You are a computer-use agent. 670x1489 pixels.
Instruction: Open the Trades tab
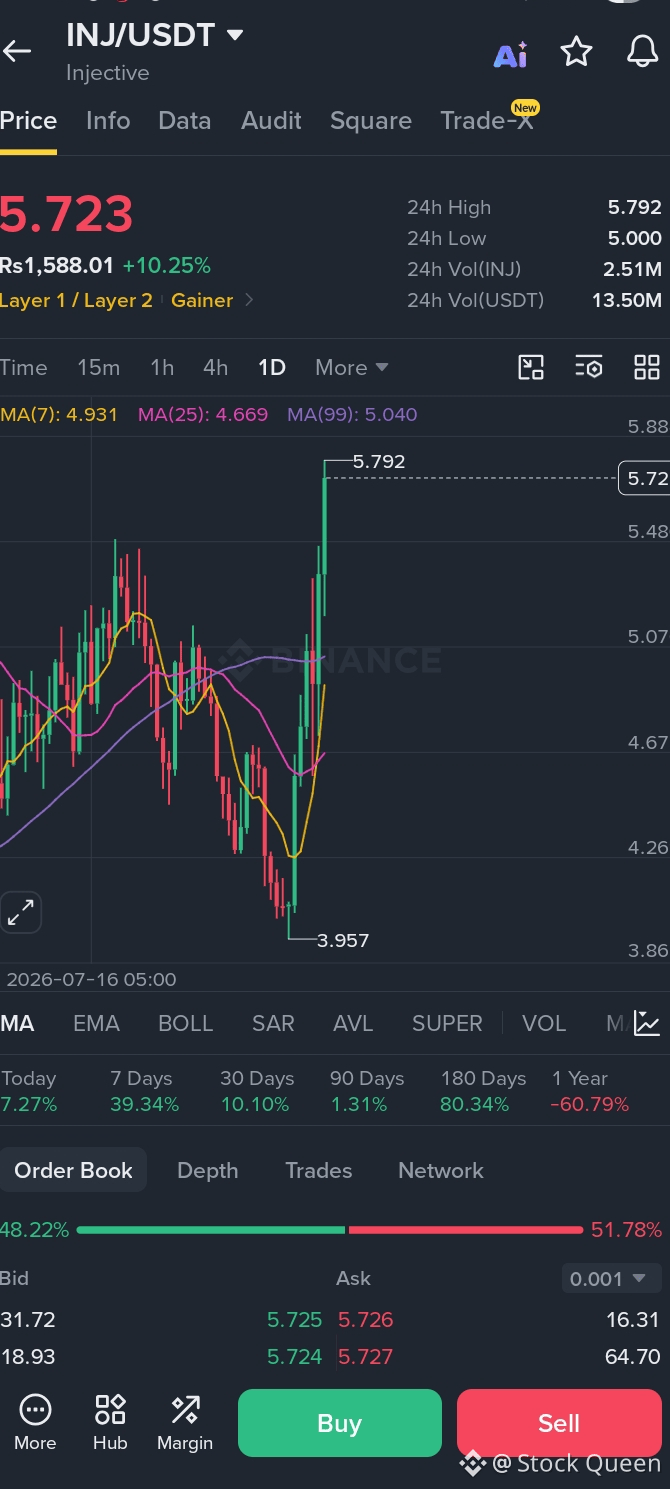point(318,1170)
